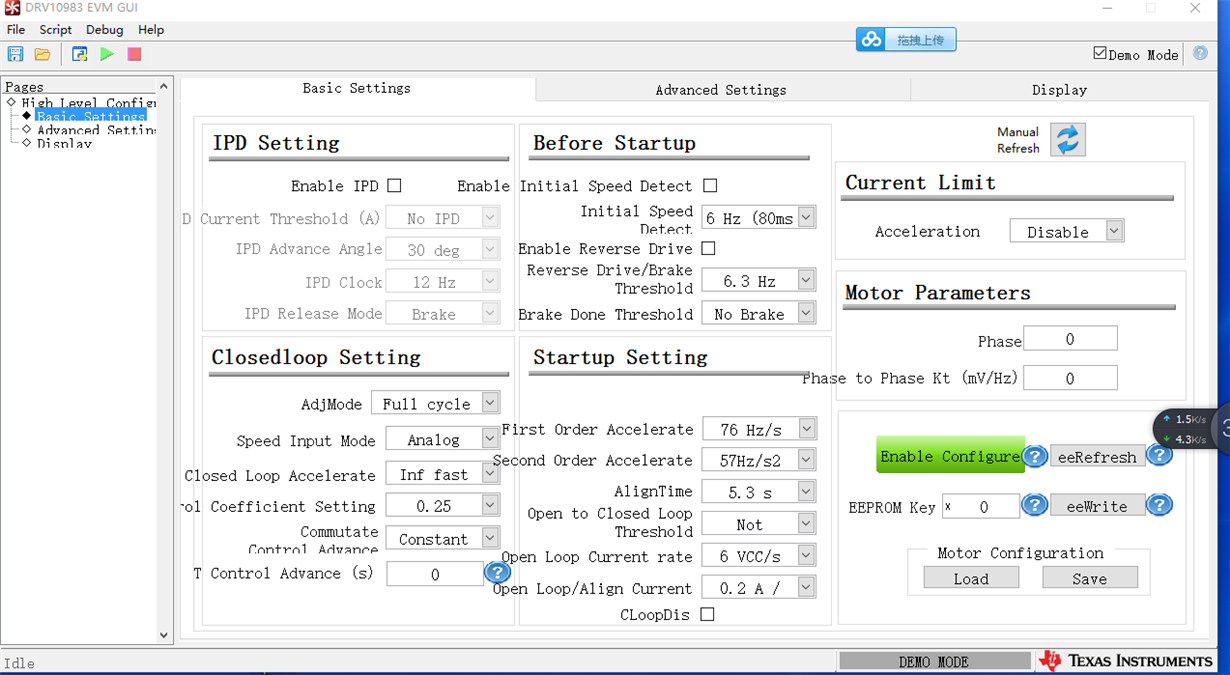Screen dimensions: 1230x675
Task: Toggle Enable Initial Speed Detect checkbox
Action: pyautogui.click(x=710, y=185)
